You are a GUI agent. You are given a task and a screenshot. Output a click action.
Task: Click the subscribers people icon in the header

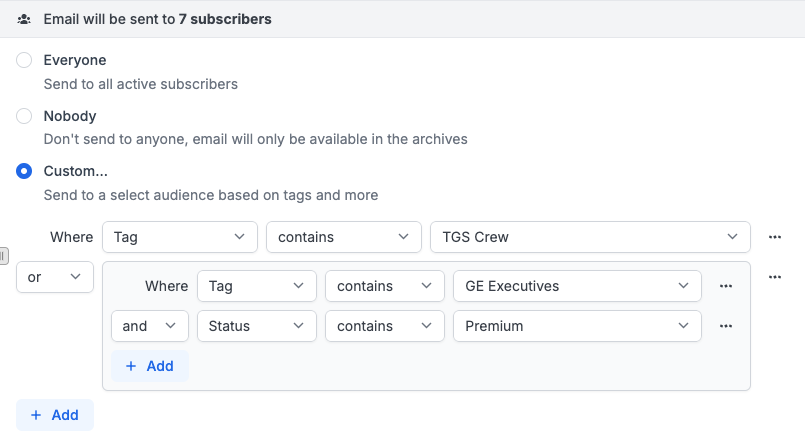(x=24, y=19)
